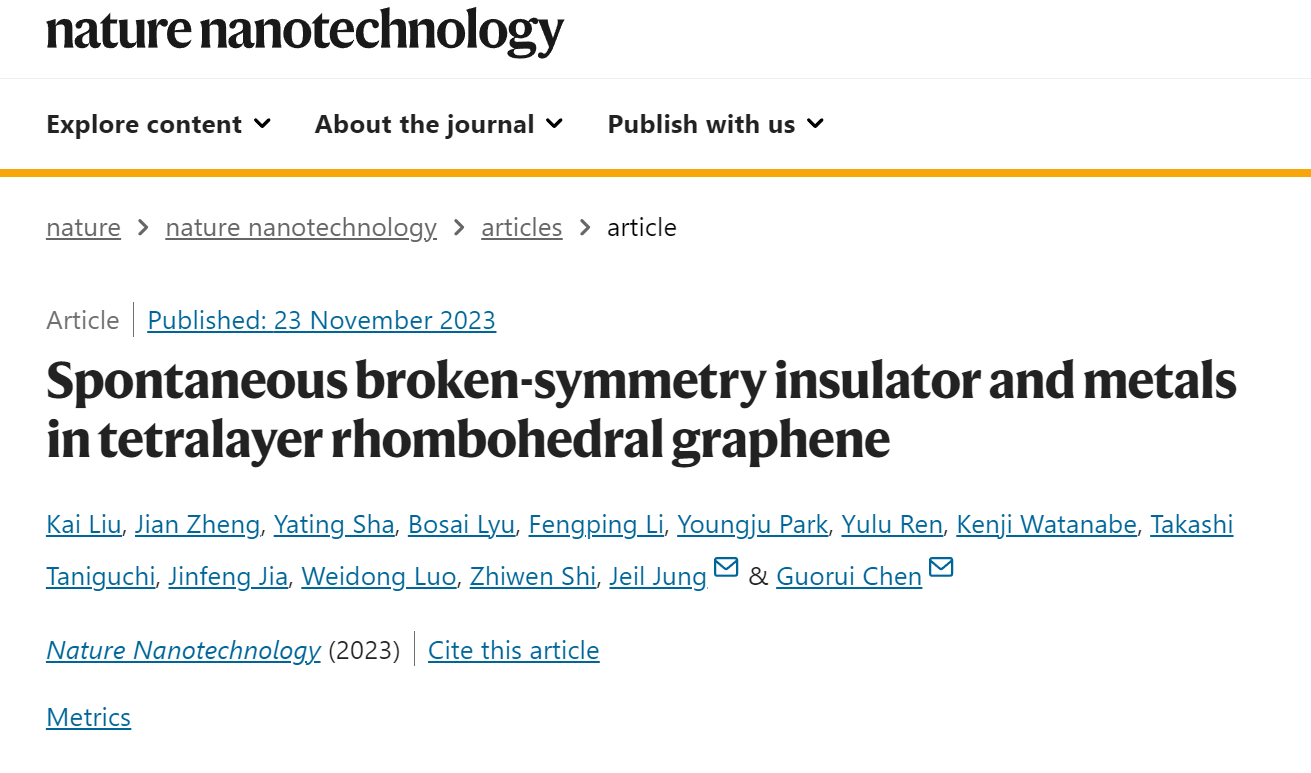The image size is (1311, 773).
Task: Open author Jinfeng Jia's link
Action: click(228, 577)
